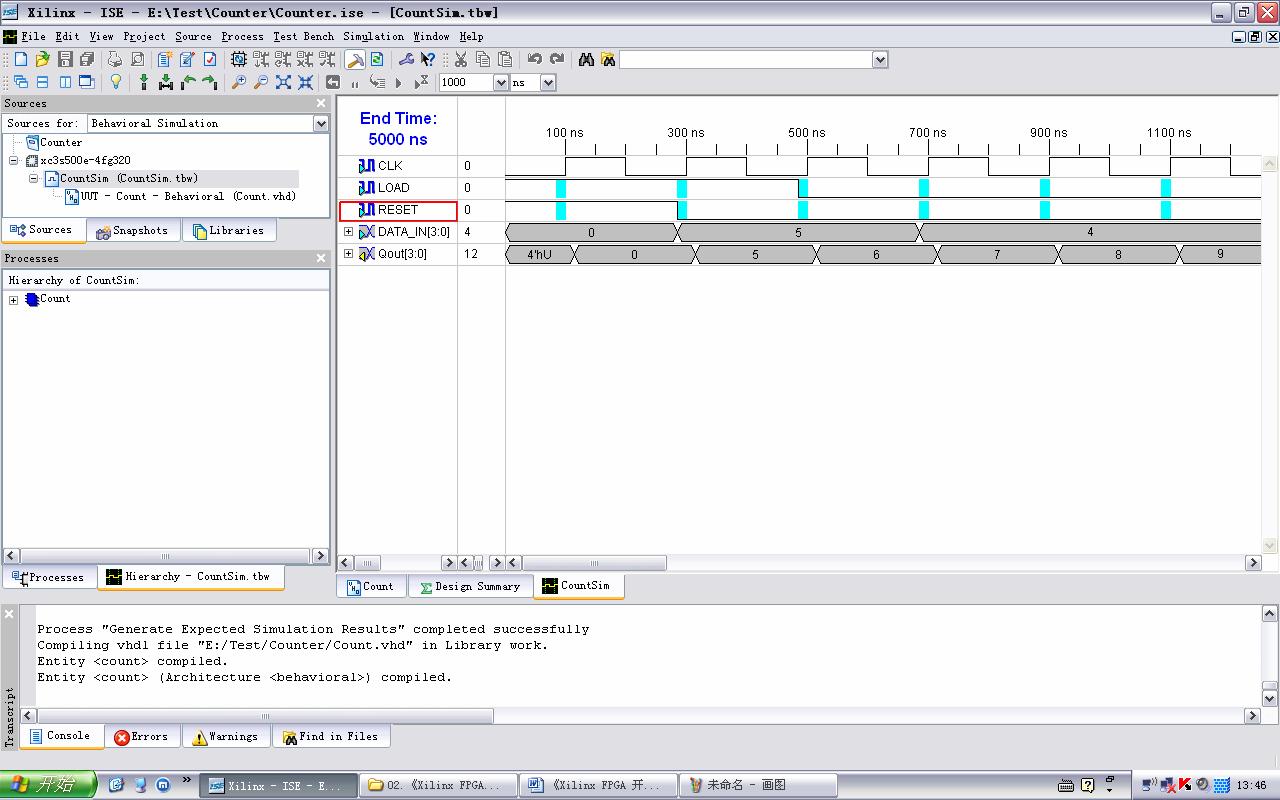Show the Errors tab in transcript

coord(141,737)
